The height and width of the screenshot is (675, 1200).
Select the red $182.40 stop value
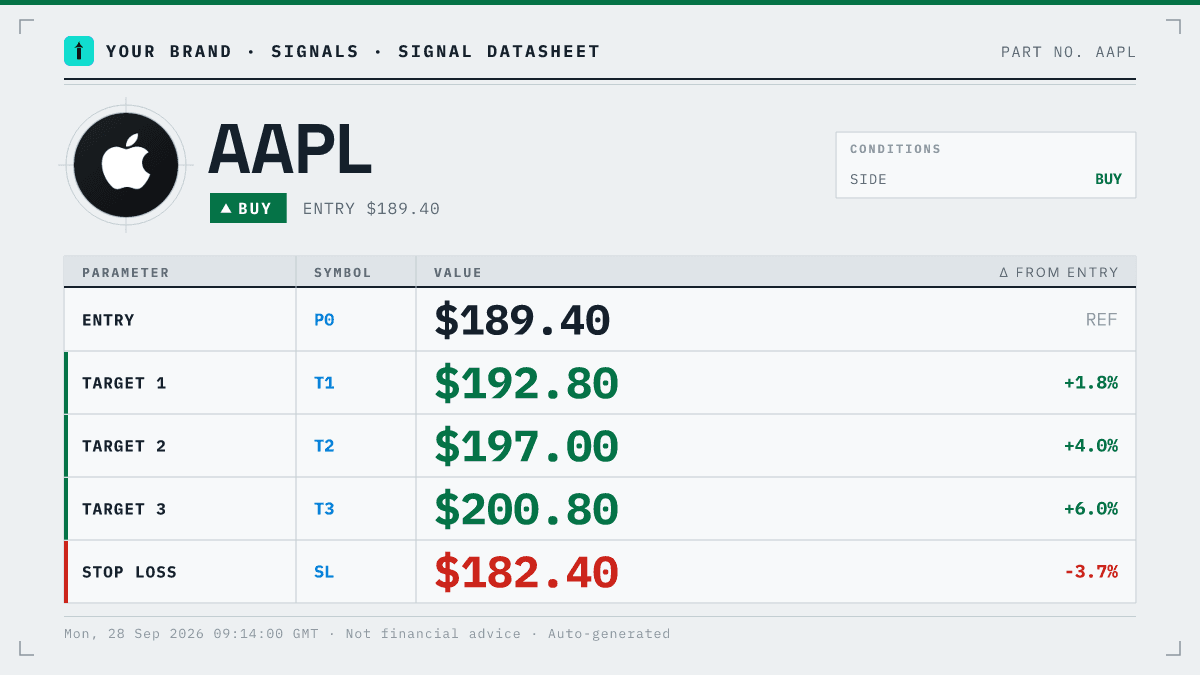tap(526, 573)
